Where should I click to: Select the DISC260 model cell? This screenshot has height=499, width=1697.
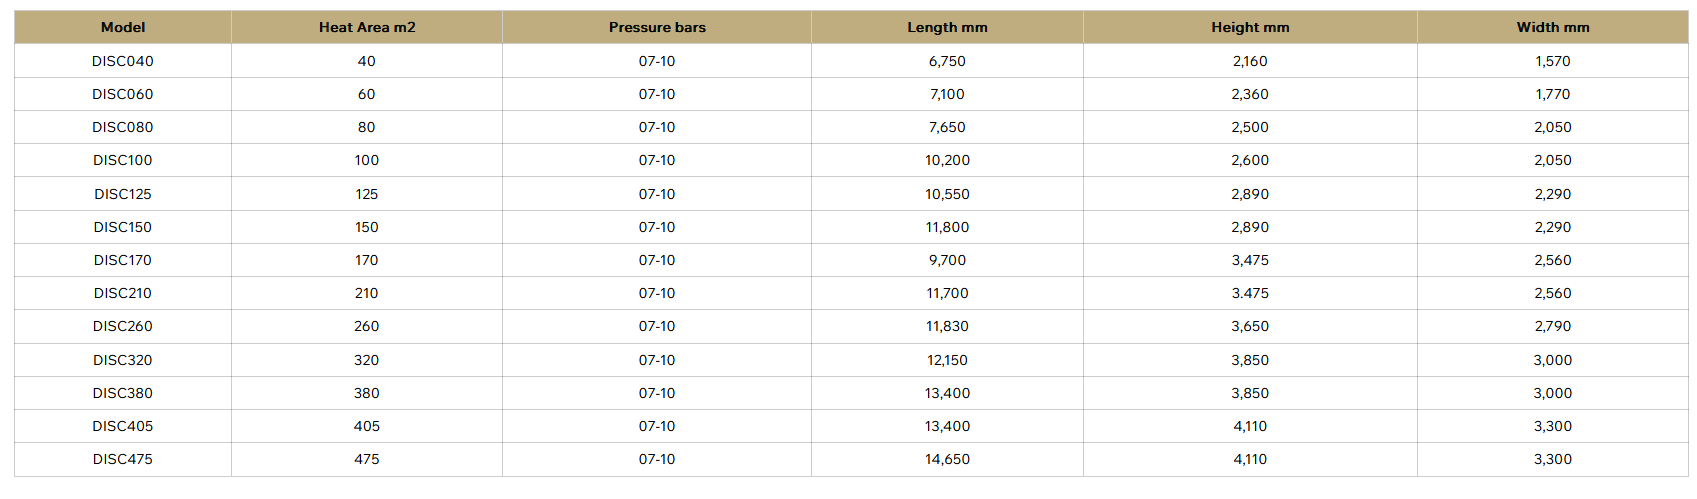[123, 326]
